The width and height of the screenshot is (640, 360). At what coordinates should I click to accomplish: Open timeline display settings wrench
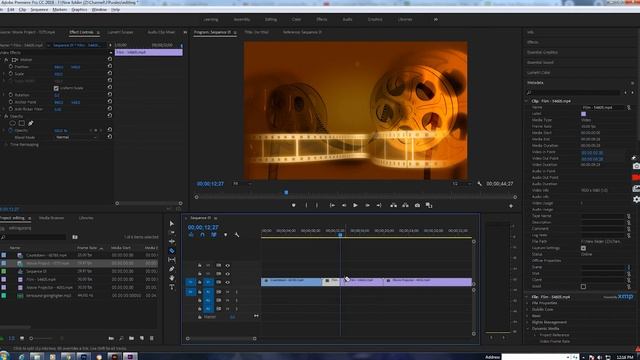tap(237, 235)
